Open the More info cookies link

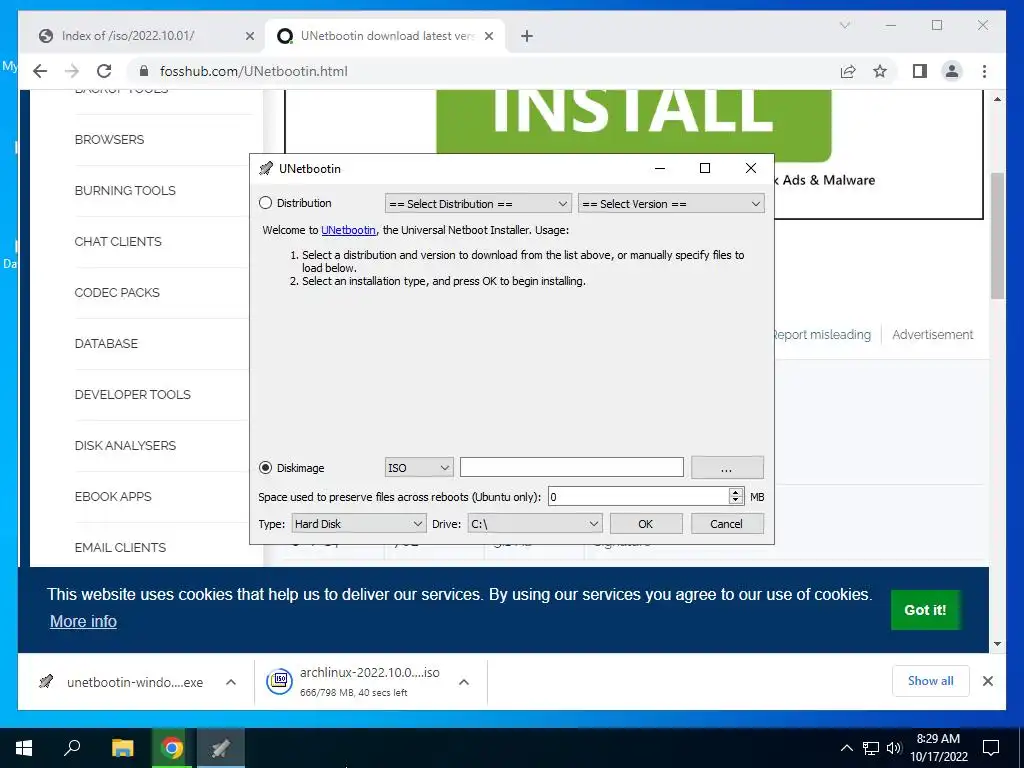pos(84,621)
